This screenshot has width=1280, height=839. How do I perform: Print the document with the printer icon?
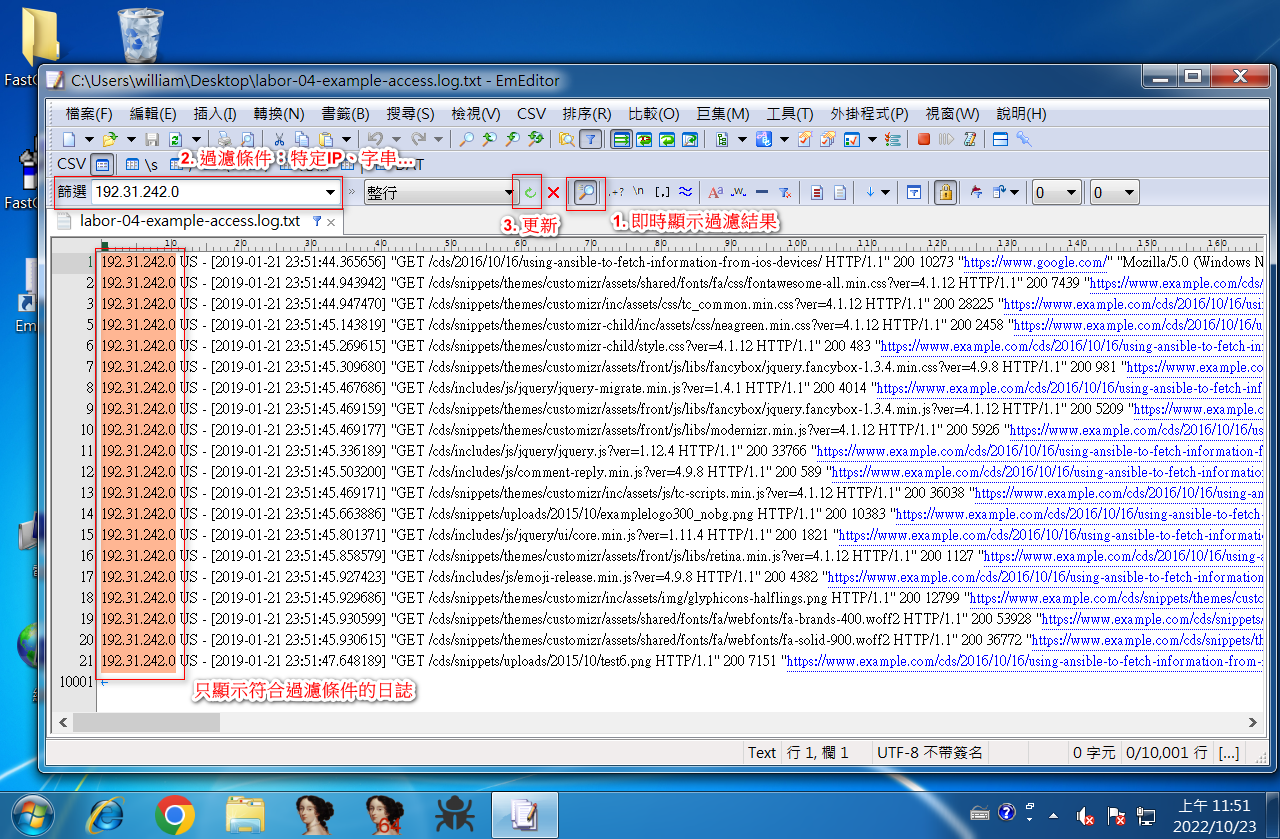[x=224, y=139]
